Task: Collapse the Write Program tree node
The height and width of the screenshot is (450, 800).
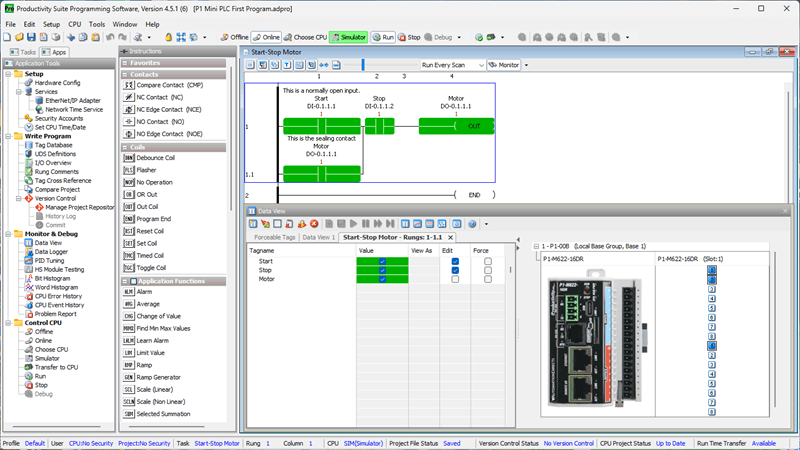Action: click(9, 136)
